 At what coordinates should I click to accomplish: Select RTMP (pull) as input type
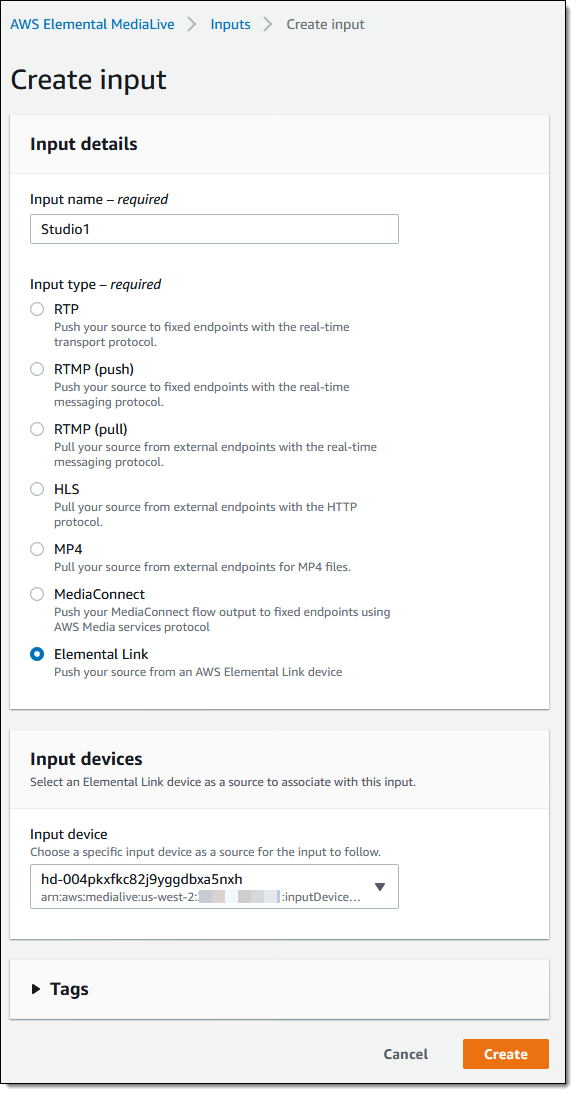[37, 429]
